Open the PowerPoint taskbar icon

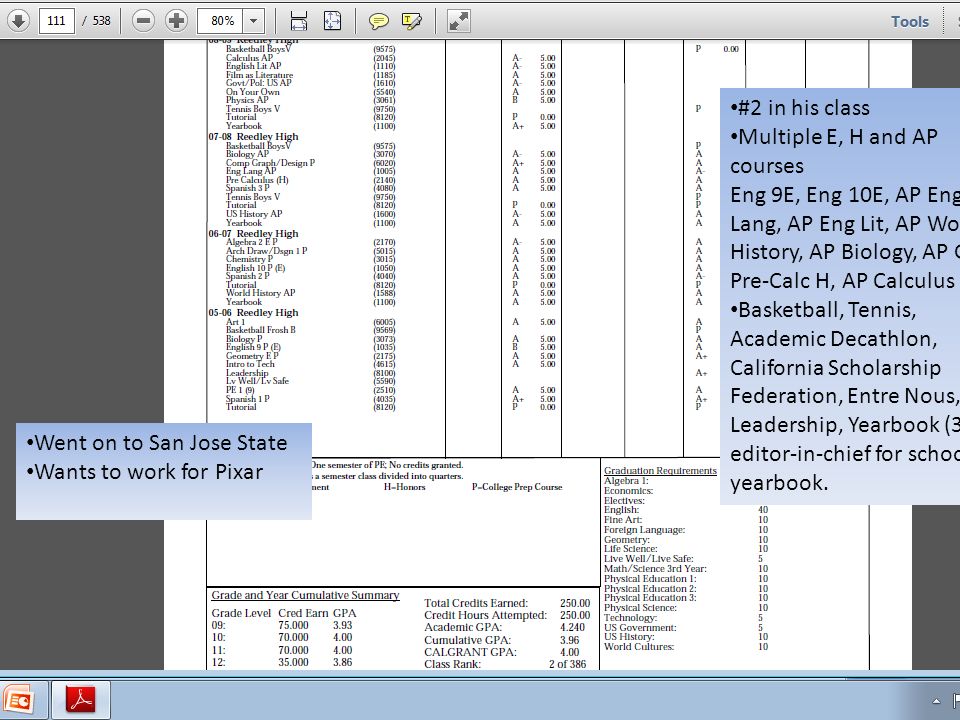(20, 700)
